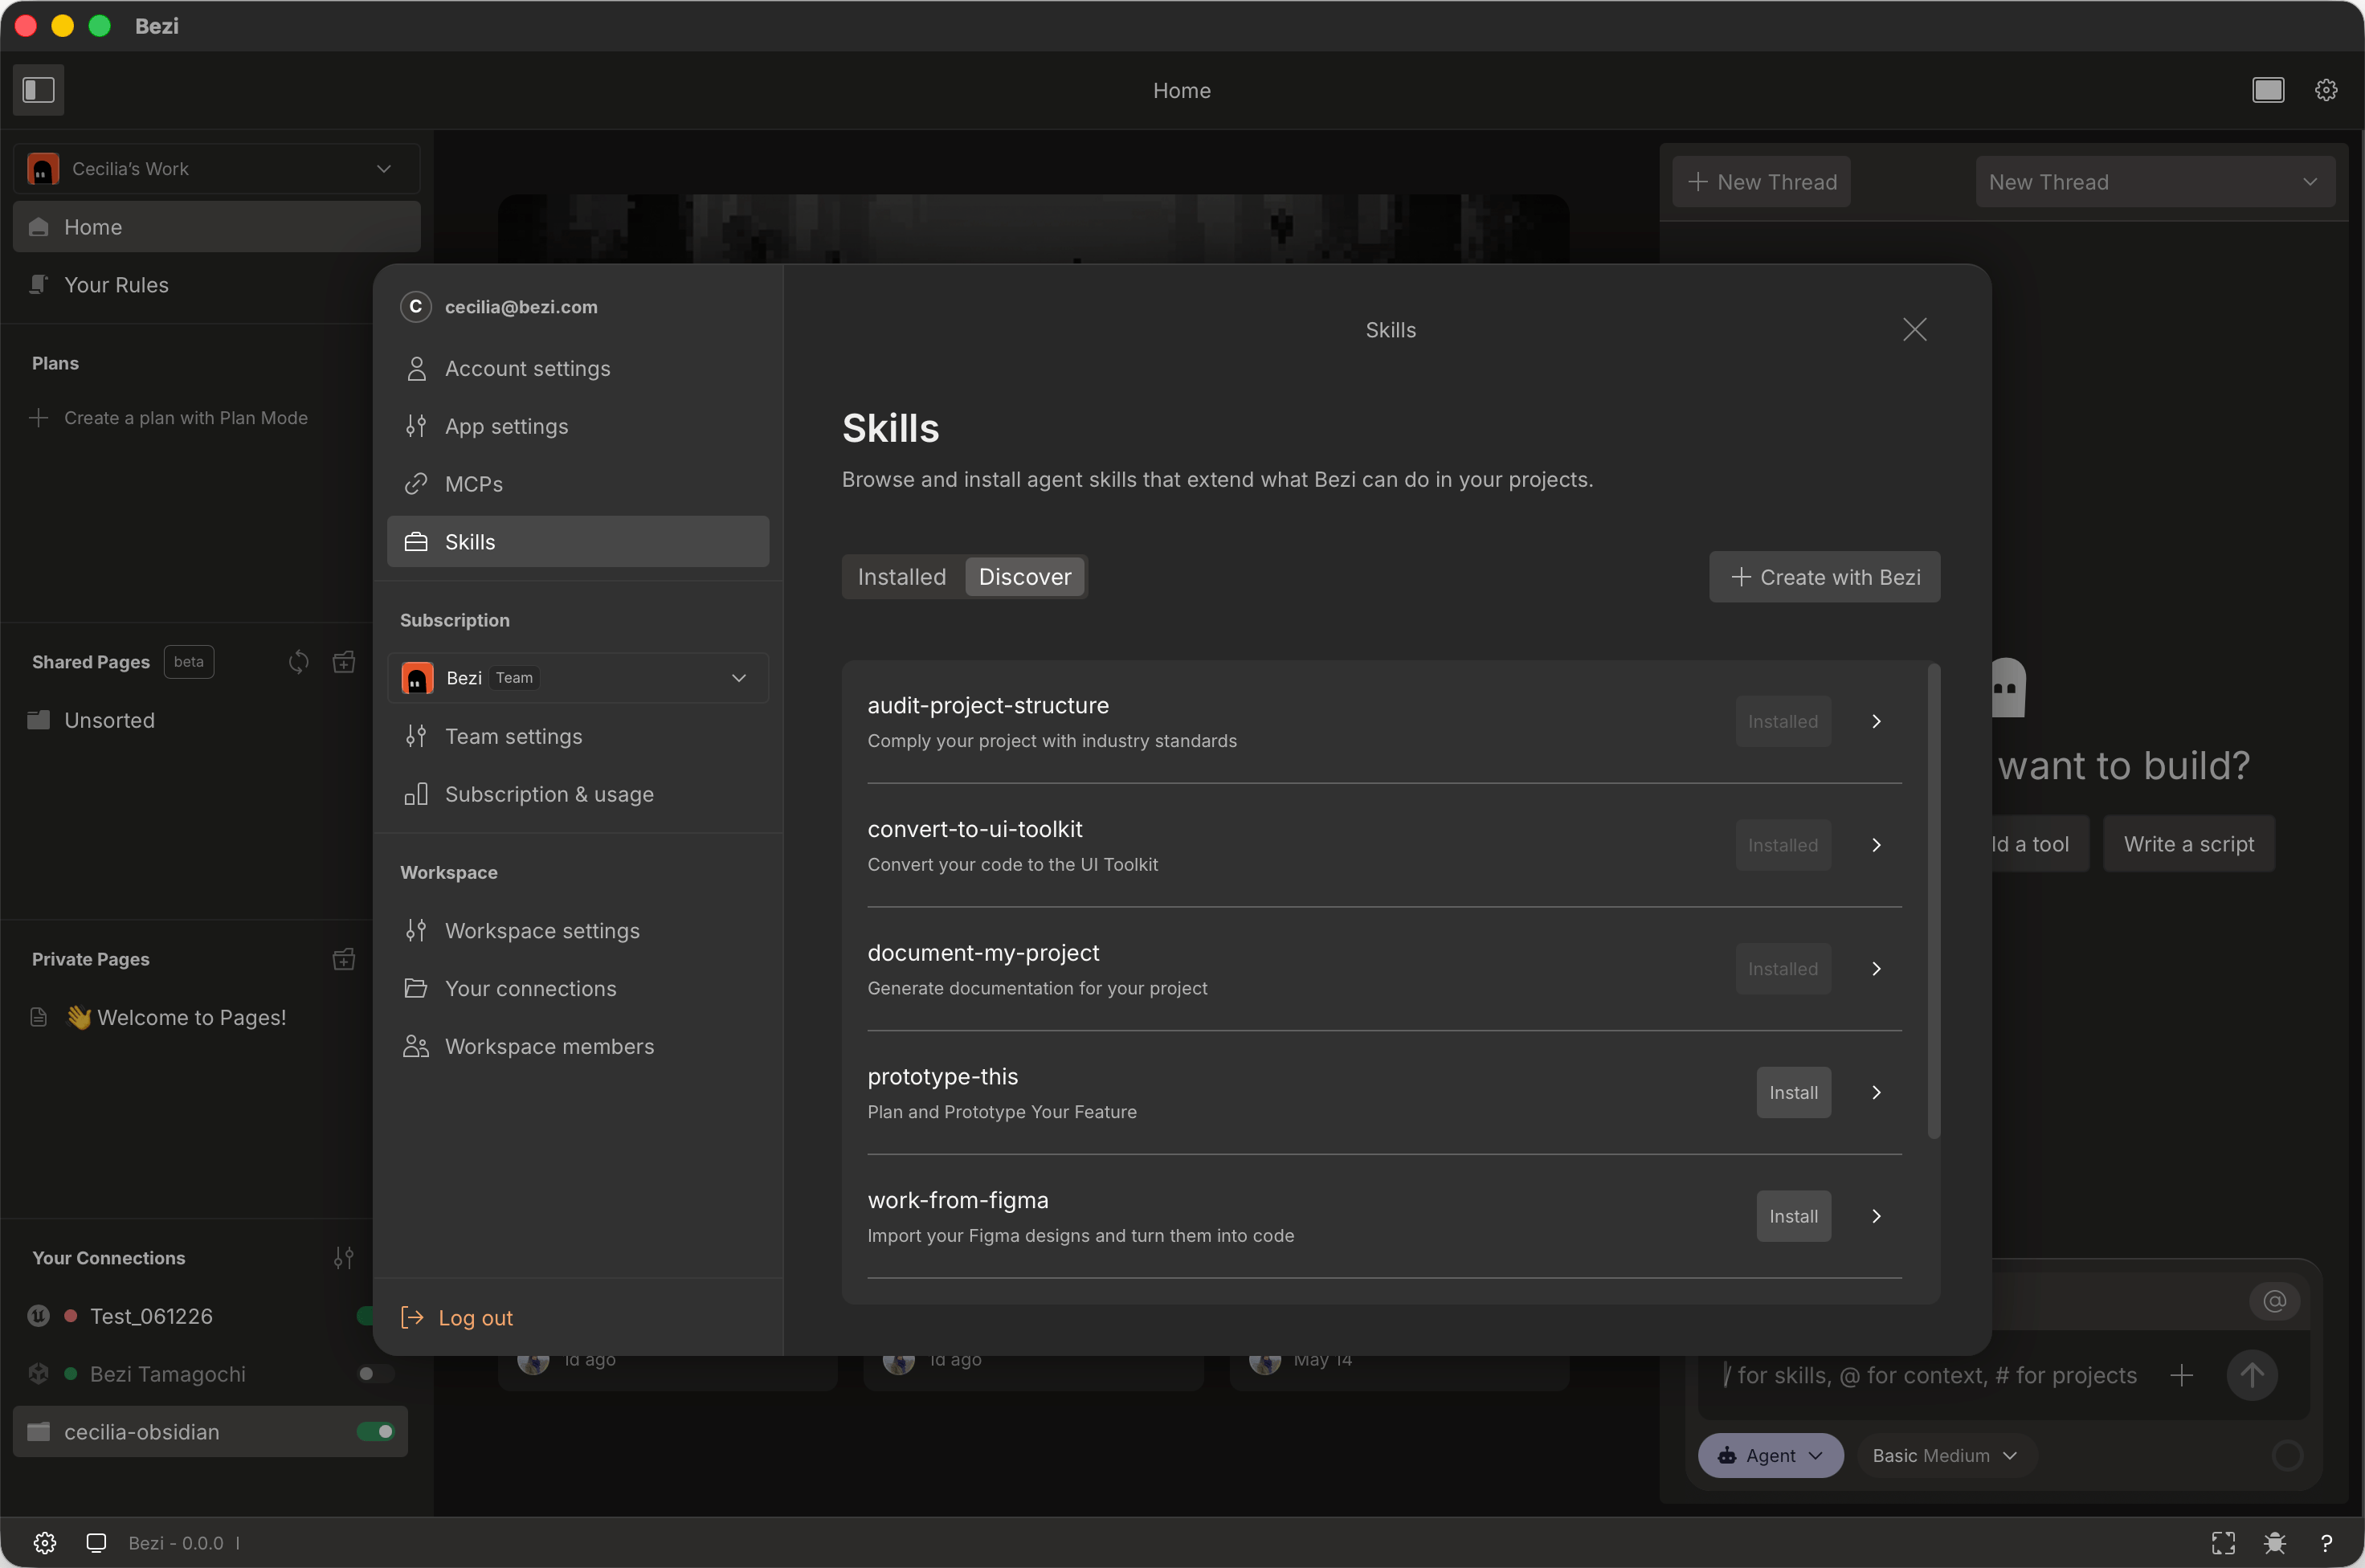Viewport: 2365px width, 1568px height.
Task: Open Cecilia's Work workspace dropdown
Action: pos(216,168)
